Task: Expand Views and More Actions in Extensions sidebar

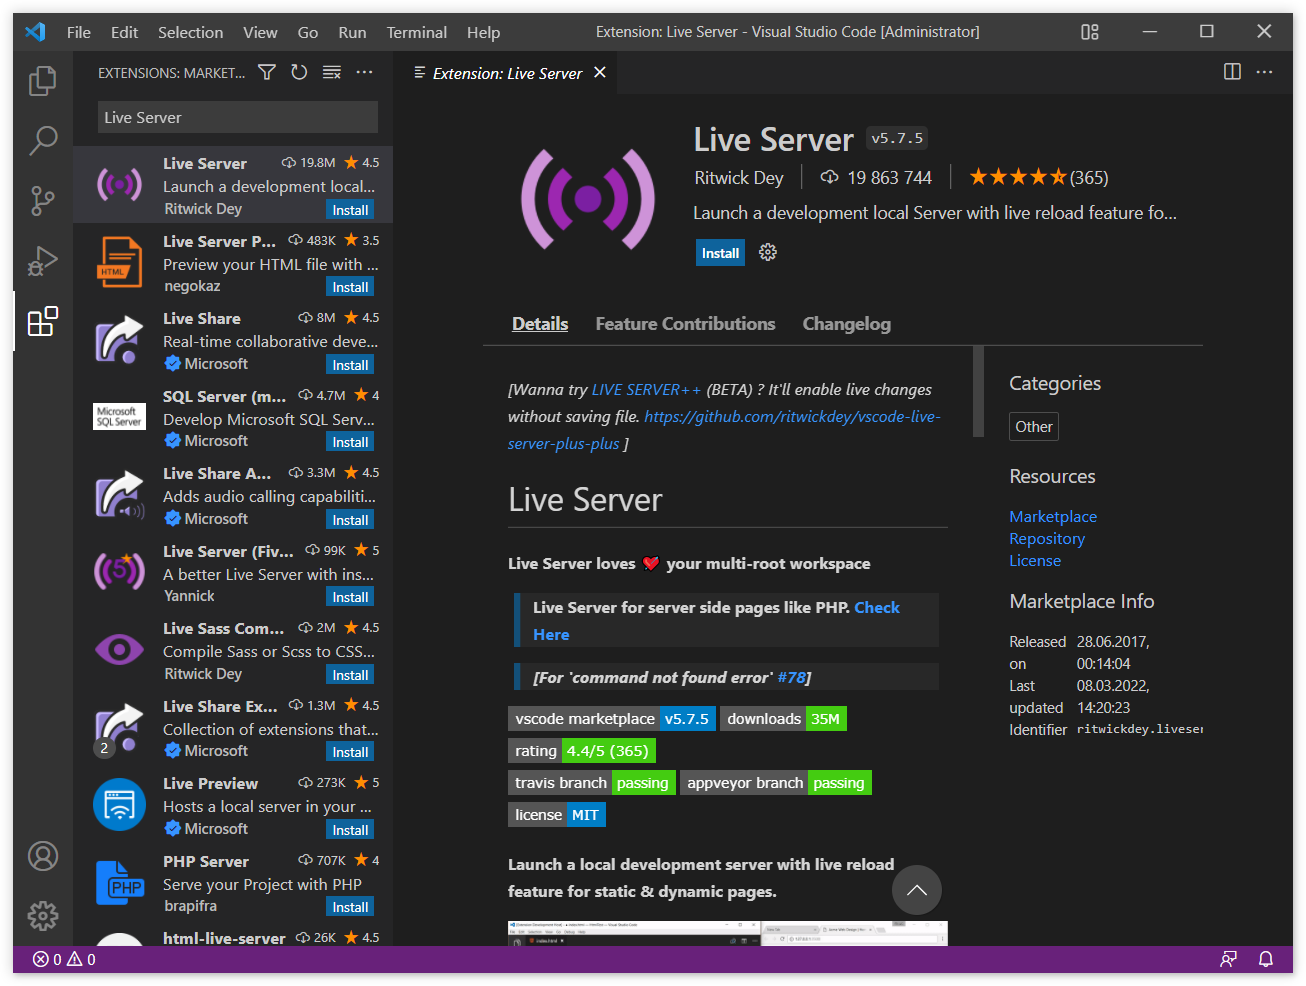Action: coord(364,72)
